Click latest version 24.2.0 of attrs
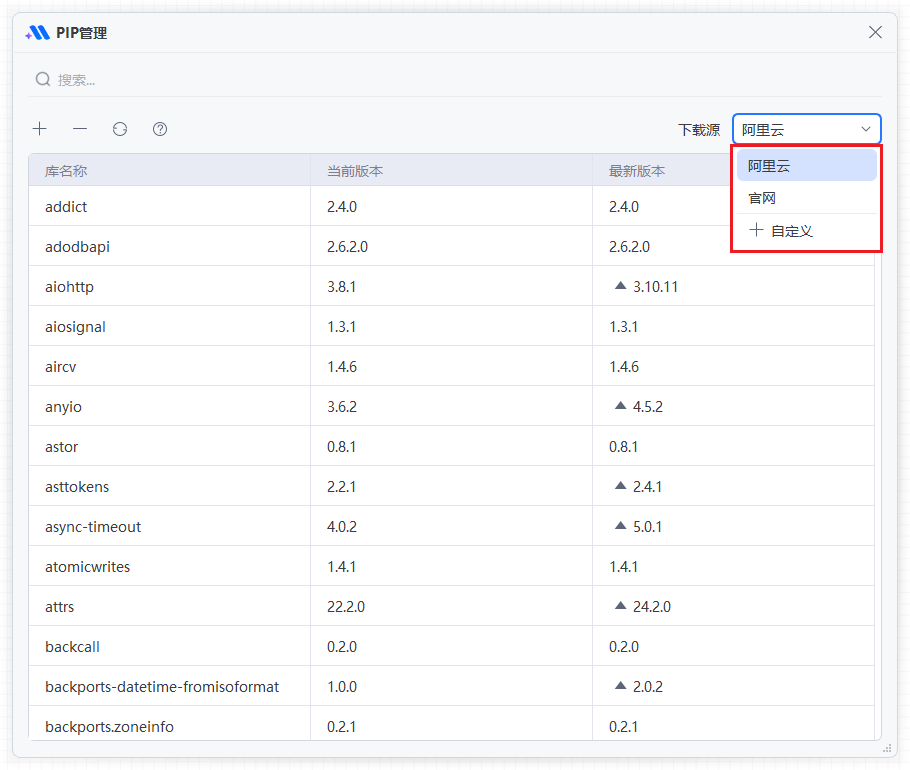910x770 pixels. pyautogui.click(x=652, y=607)
